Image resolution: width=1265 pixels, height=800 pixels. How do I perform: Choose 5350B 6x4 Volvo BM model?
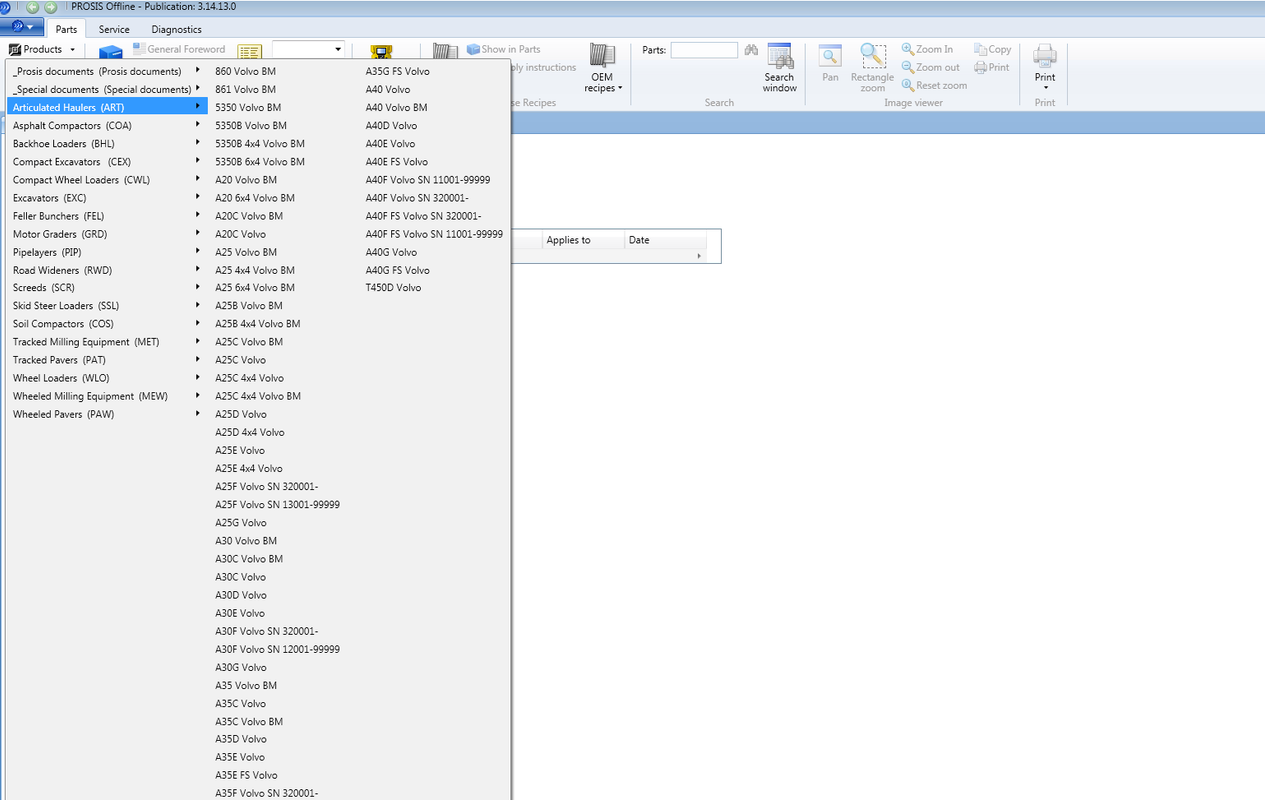(x=260, y=162)
